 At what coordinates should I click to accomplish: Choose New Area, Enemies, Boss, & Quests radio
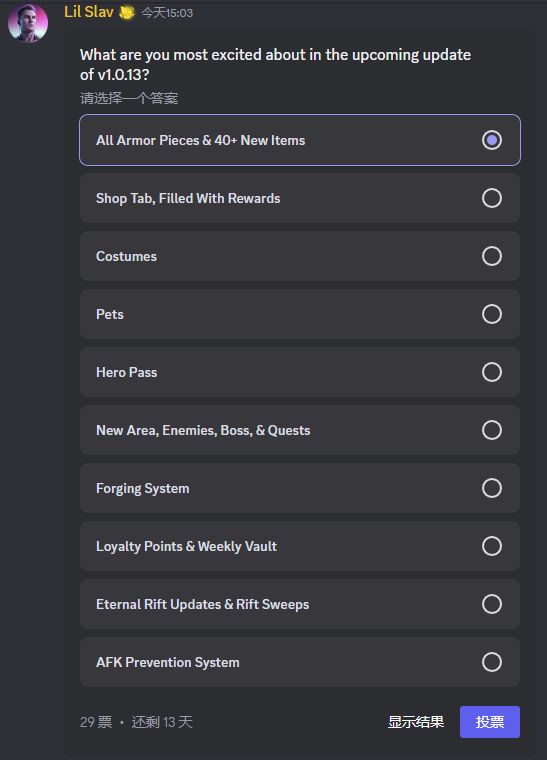coord(492,430)
